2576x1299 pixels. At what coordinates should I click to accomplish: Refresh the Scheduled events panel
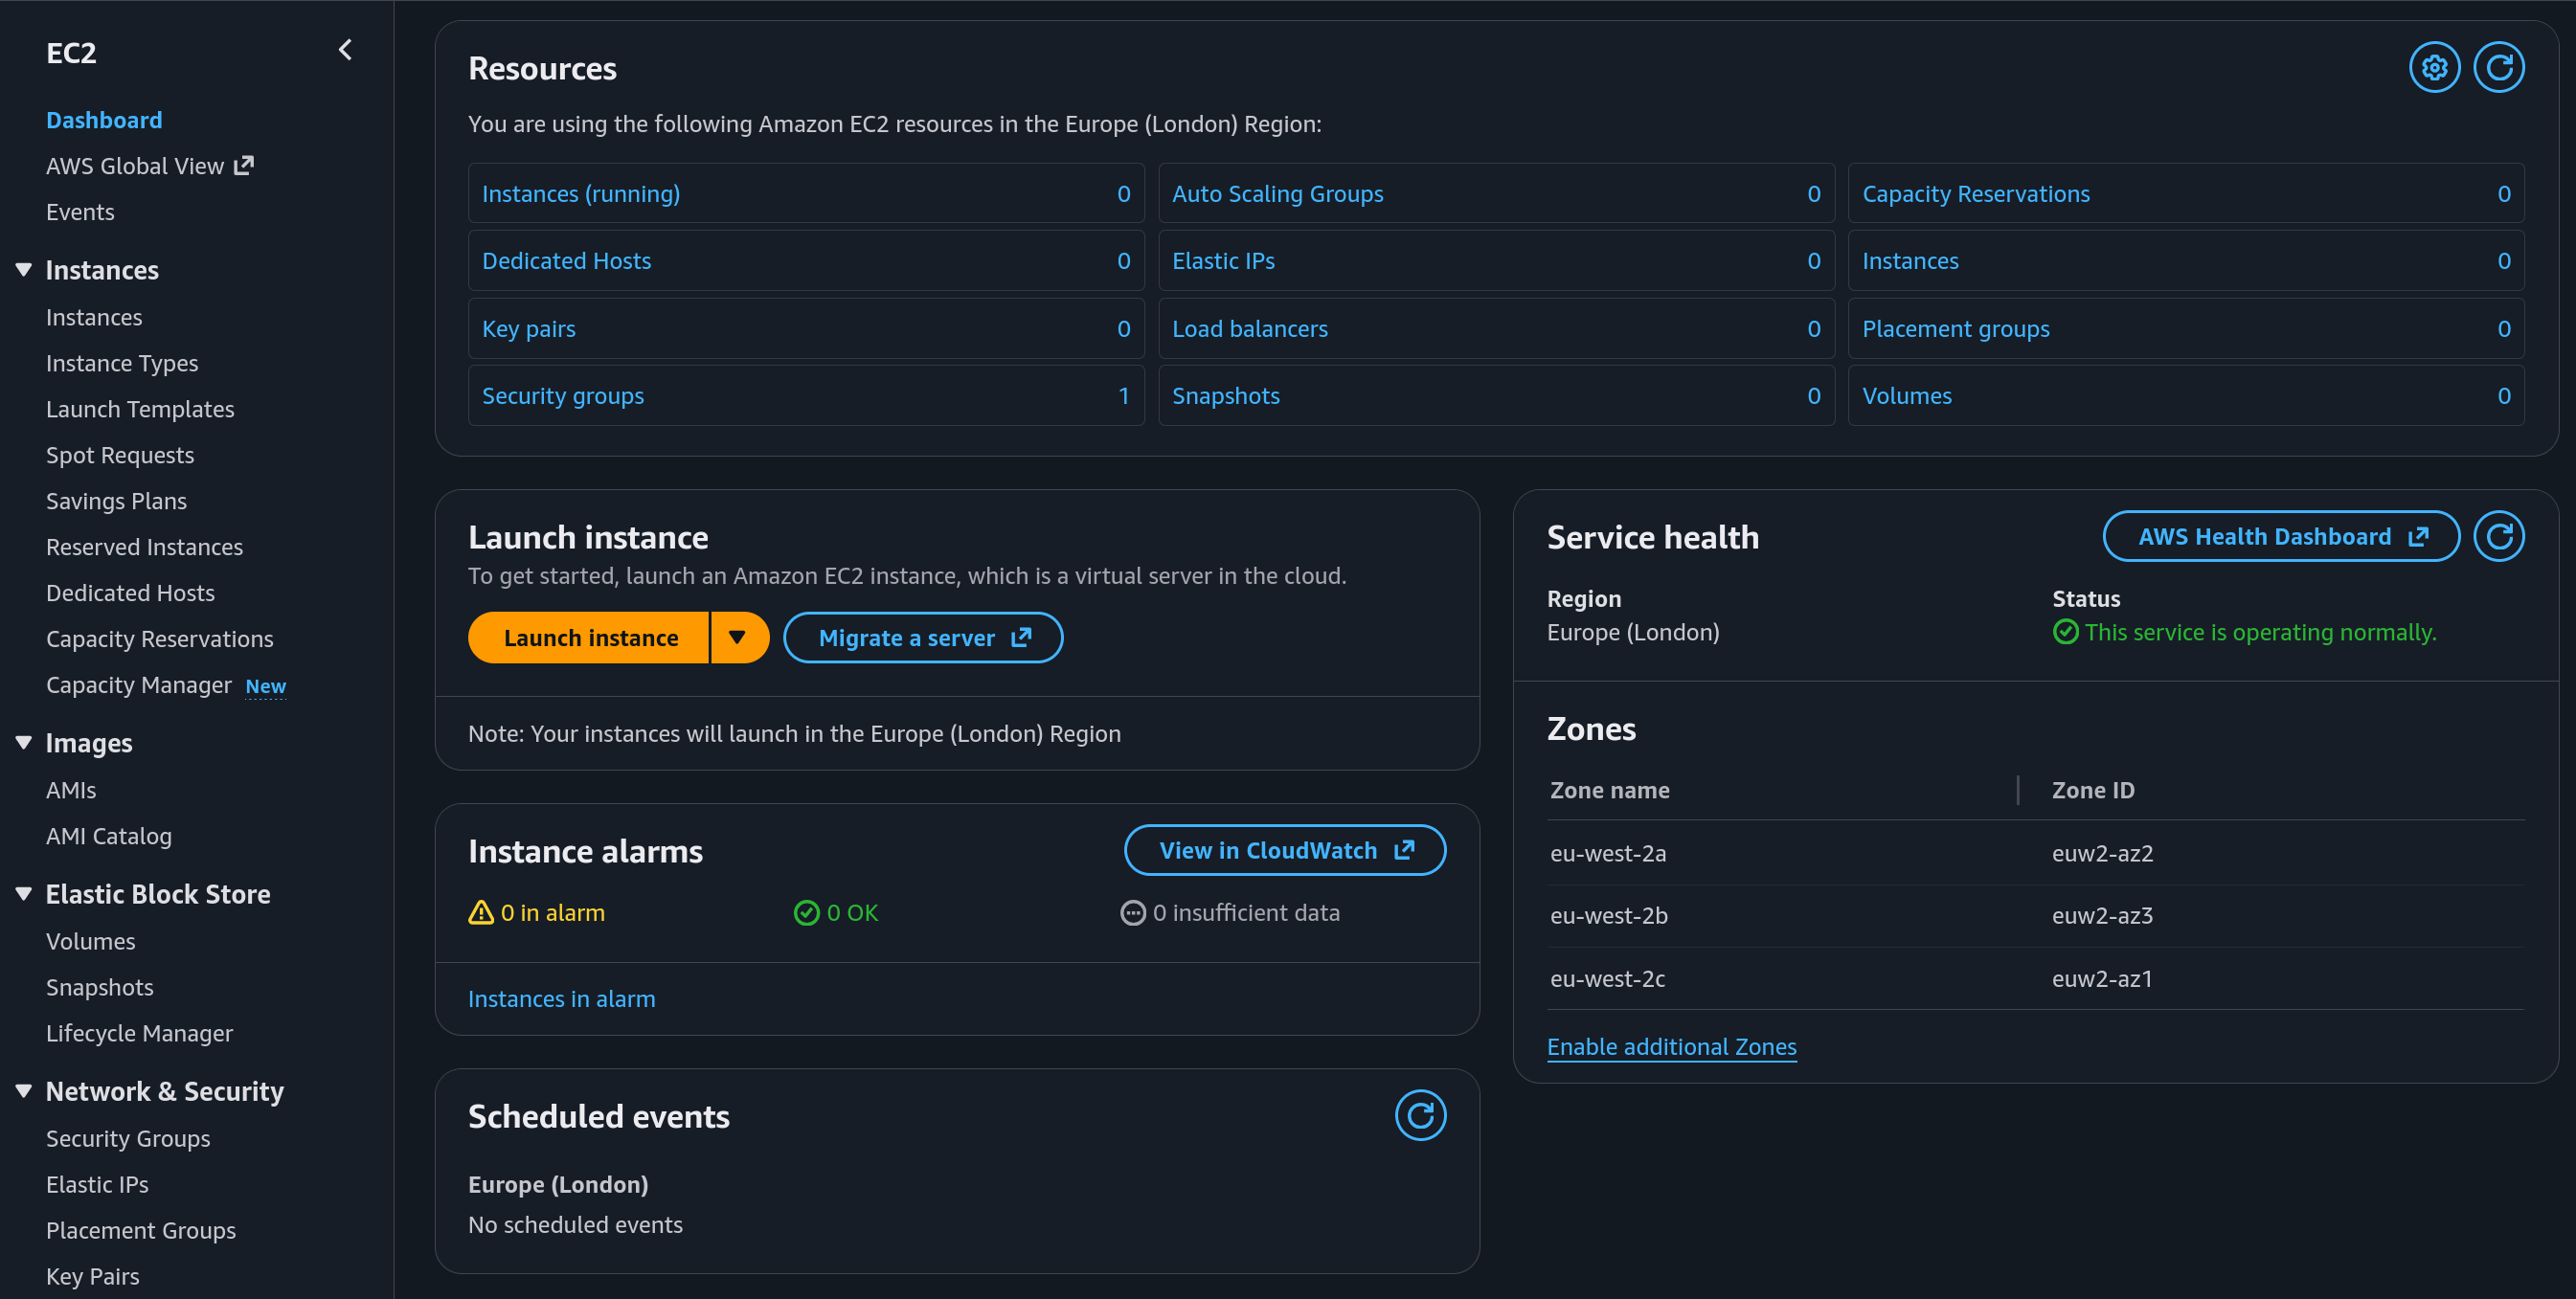1420,1115
